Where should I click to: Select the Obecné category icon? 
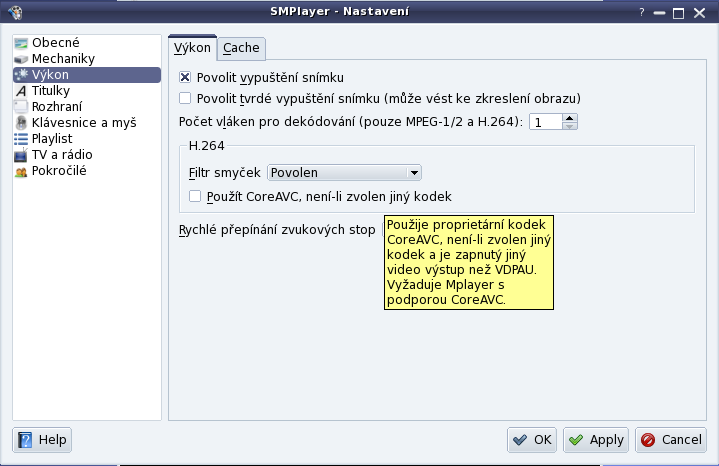[x=21, y=43]
